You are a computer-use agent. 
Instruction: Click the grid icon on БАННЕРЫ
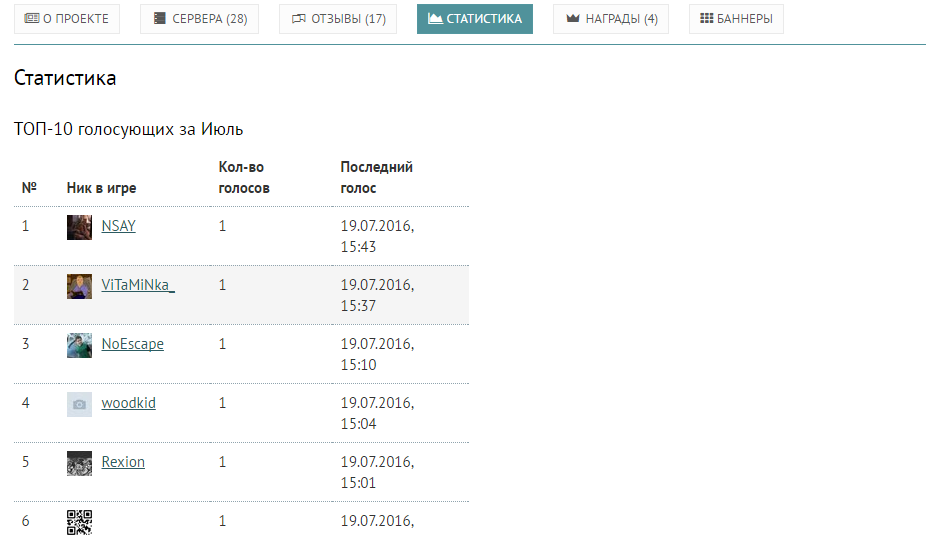[706, 18]
